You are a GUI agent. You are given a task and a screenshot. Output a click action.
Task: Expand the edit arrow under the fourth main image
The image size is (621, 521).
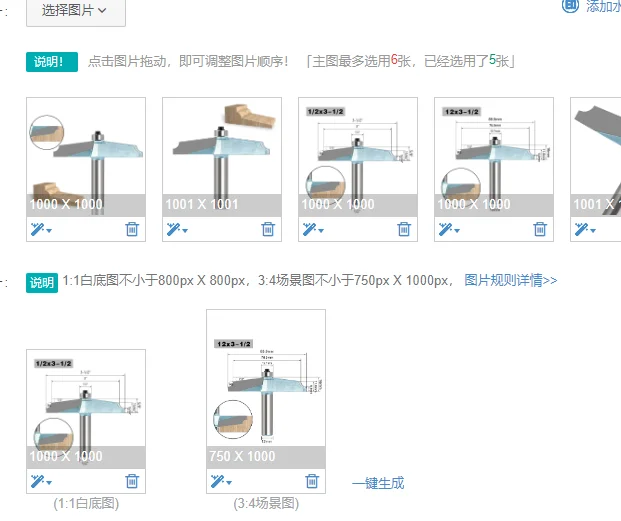[x=457, y=230]
